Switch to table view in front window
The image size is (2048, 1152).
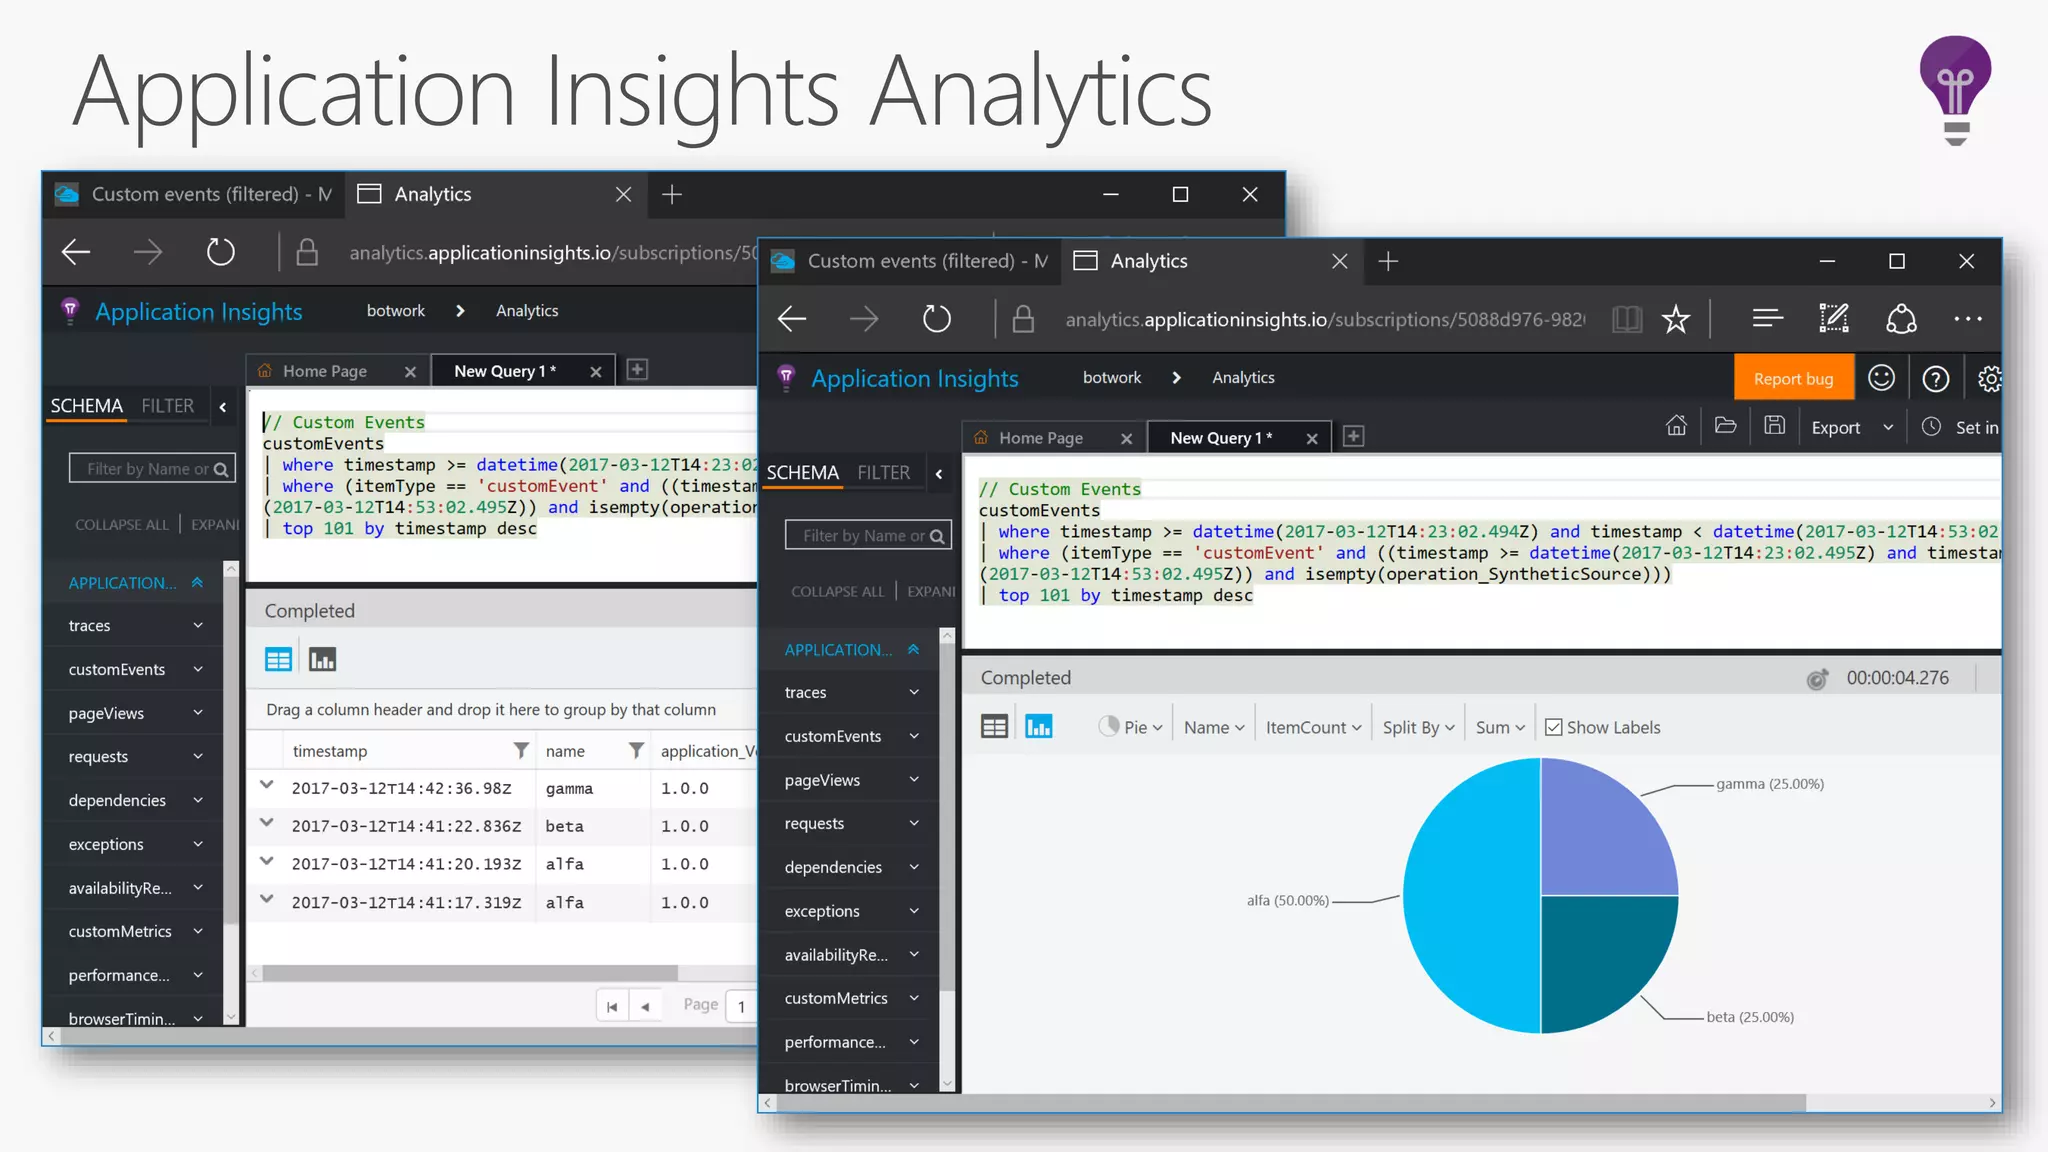tap(994, 727)
